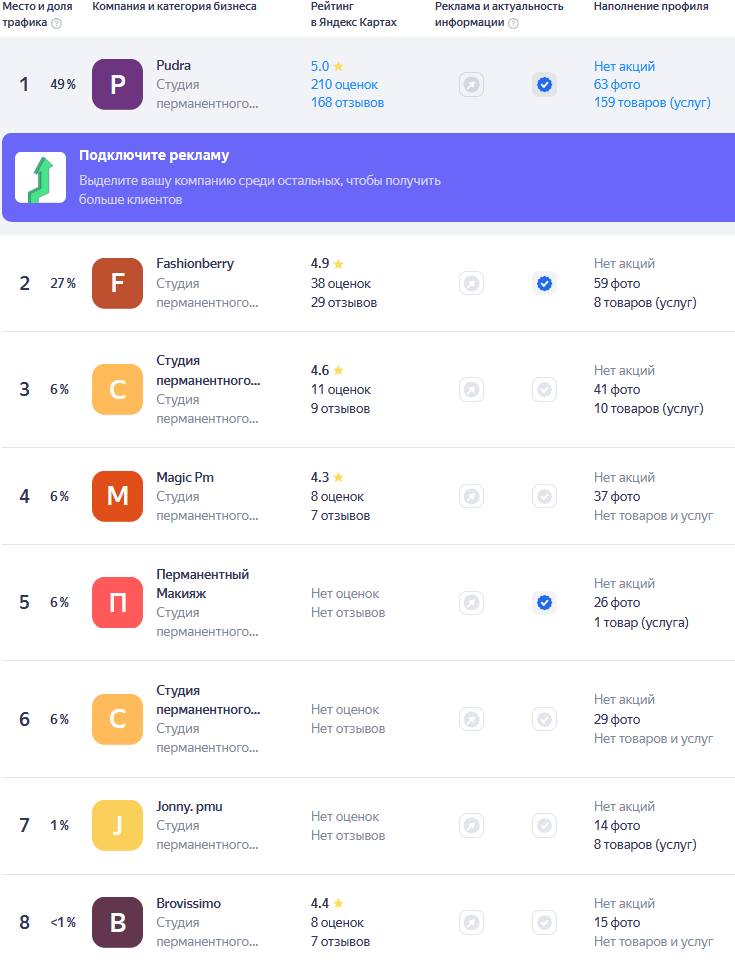Click Brovissimo's 4.4 rating
The height and width of the screenshot is (965, 735).
(x=327, y=903)
